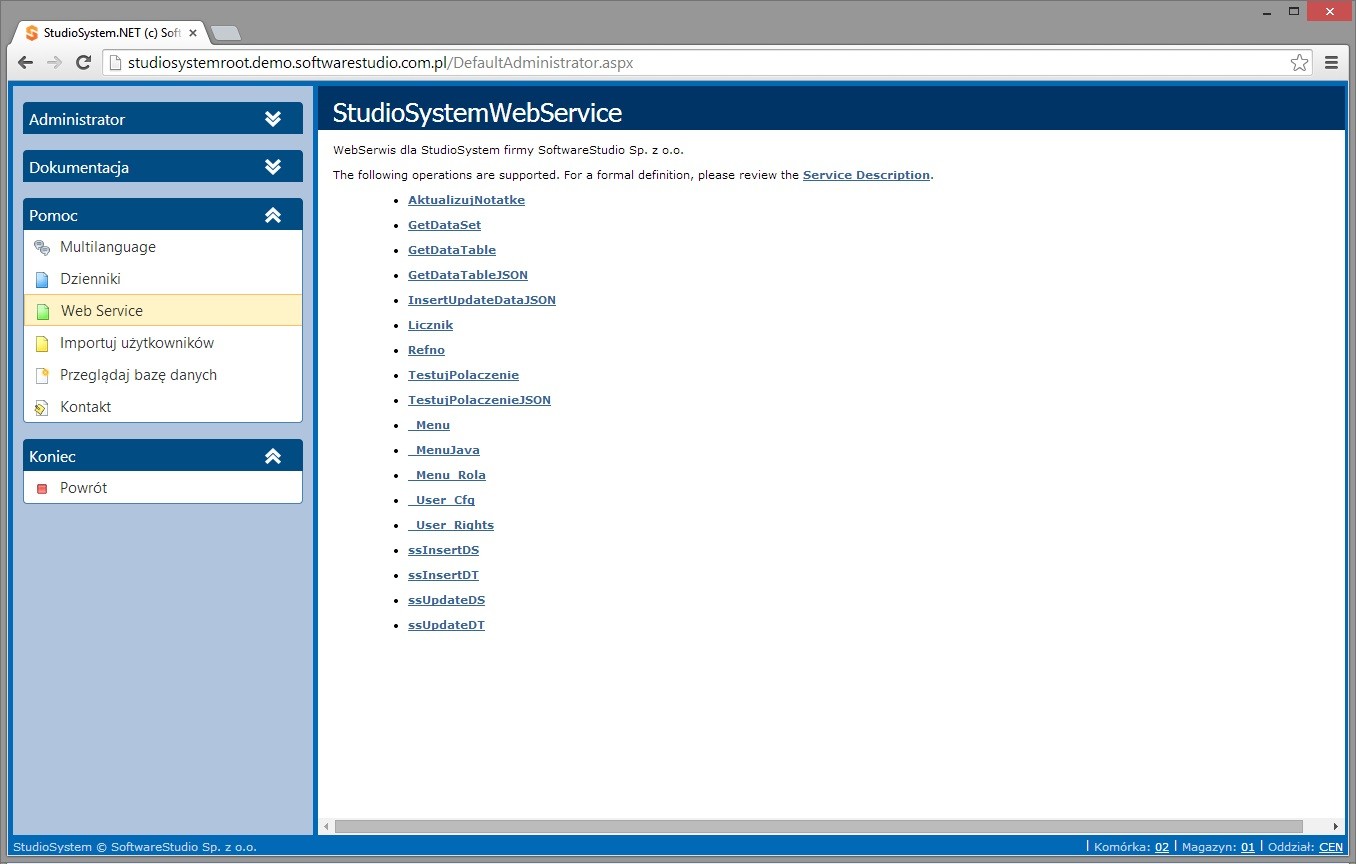
Task: Close the StudioSystem.NET browser tab
Action: click(x=193, y=33)
